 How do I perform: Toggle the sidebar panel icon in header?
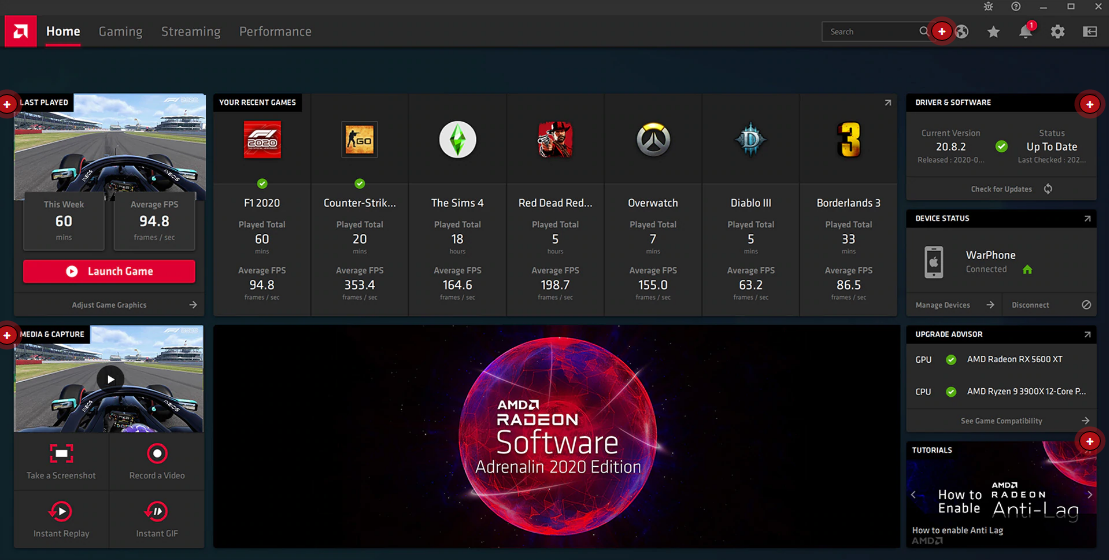1090,32
